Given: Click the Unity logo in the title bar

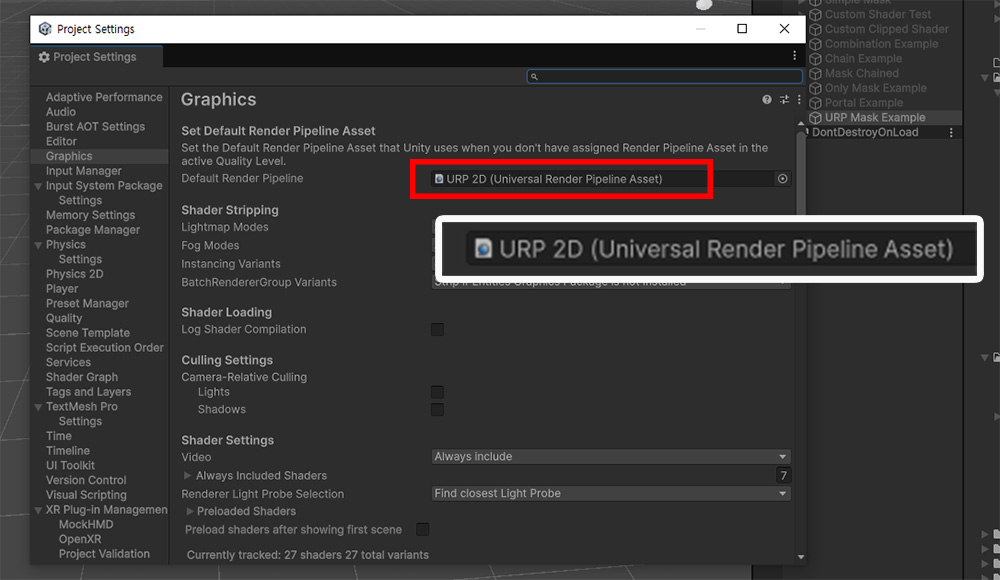Looking at the screenshot, I should click(x=45, y=29).
